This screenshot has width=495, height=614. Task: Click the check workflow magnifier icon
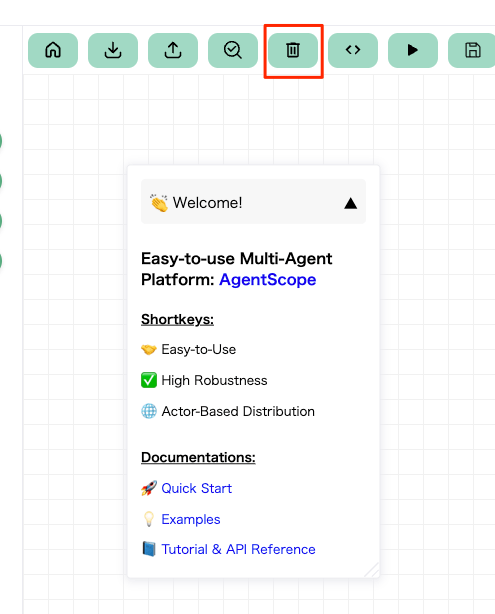(x=233, y=50)
